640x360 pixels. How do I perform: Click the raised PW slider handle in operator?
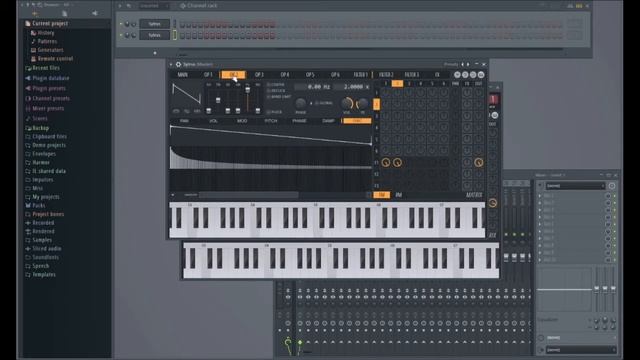(248, 90)
